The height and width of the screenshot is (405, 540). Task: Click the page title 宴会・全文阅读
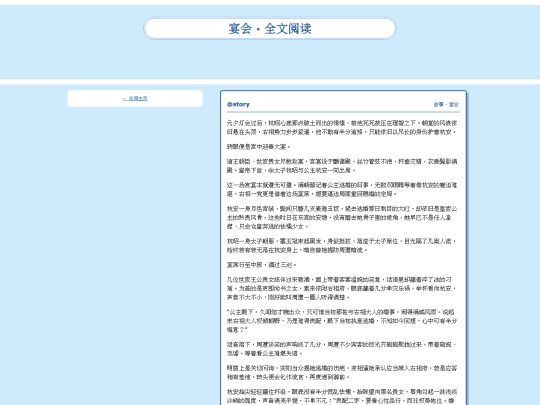(270, 29)
